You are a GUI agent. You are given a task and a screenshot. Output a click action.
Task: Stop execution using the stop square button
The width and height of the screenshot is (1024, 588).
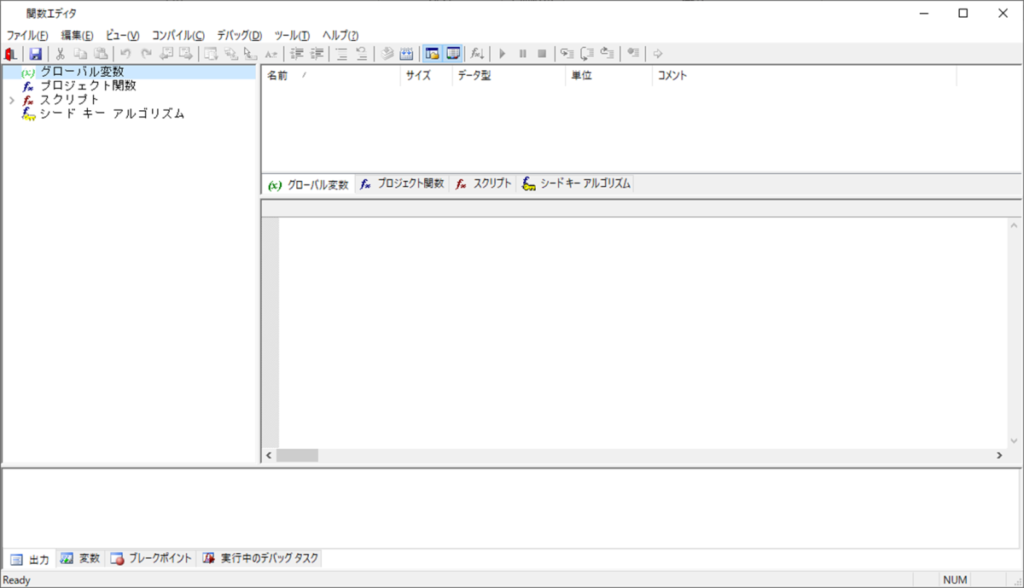coord(542,53)
